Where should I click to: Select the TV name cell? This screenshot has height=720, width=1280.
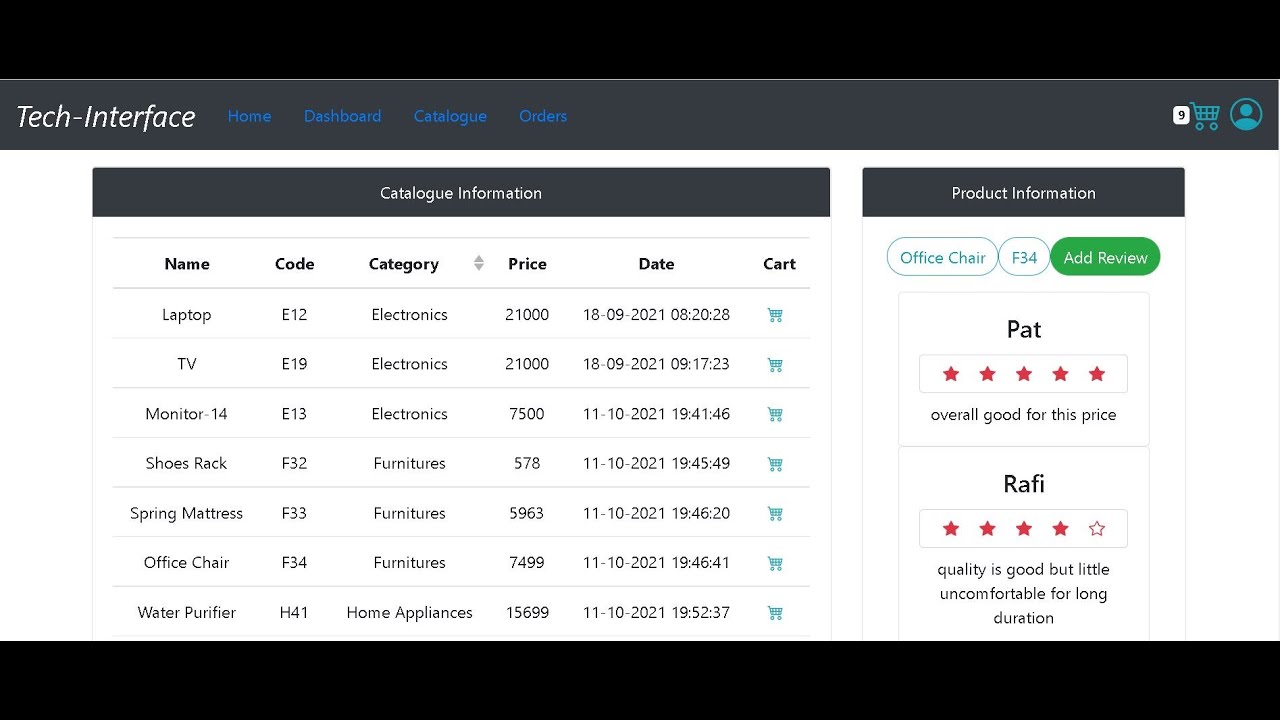click(187, 364)
